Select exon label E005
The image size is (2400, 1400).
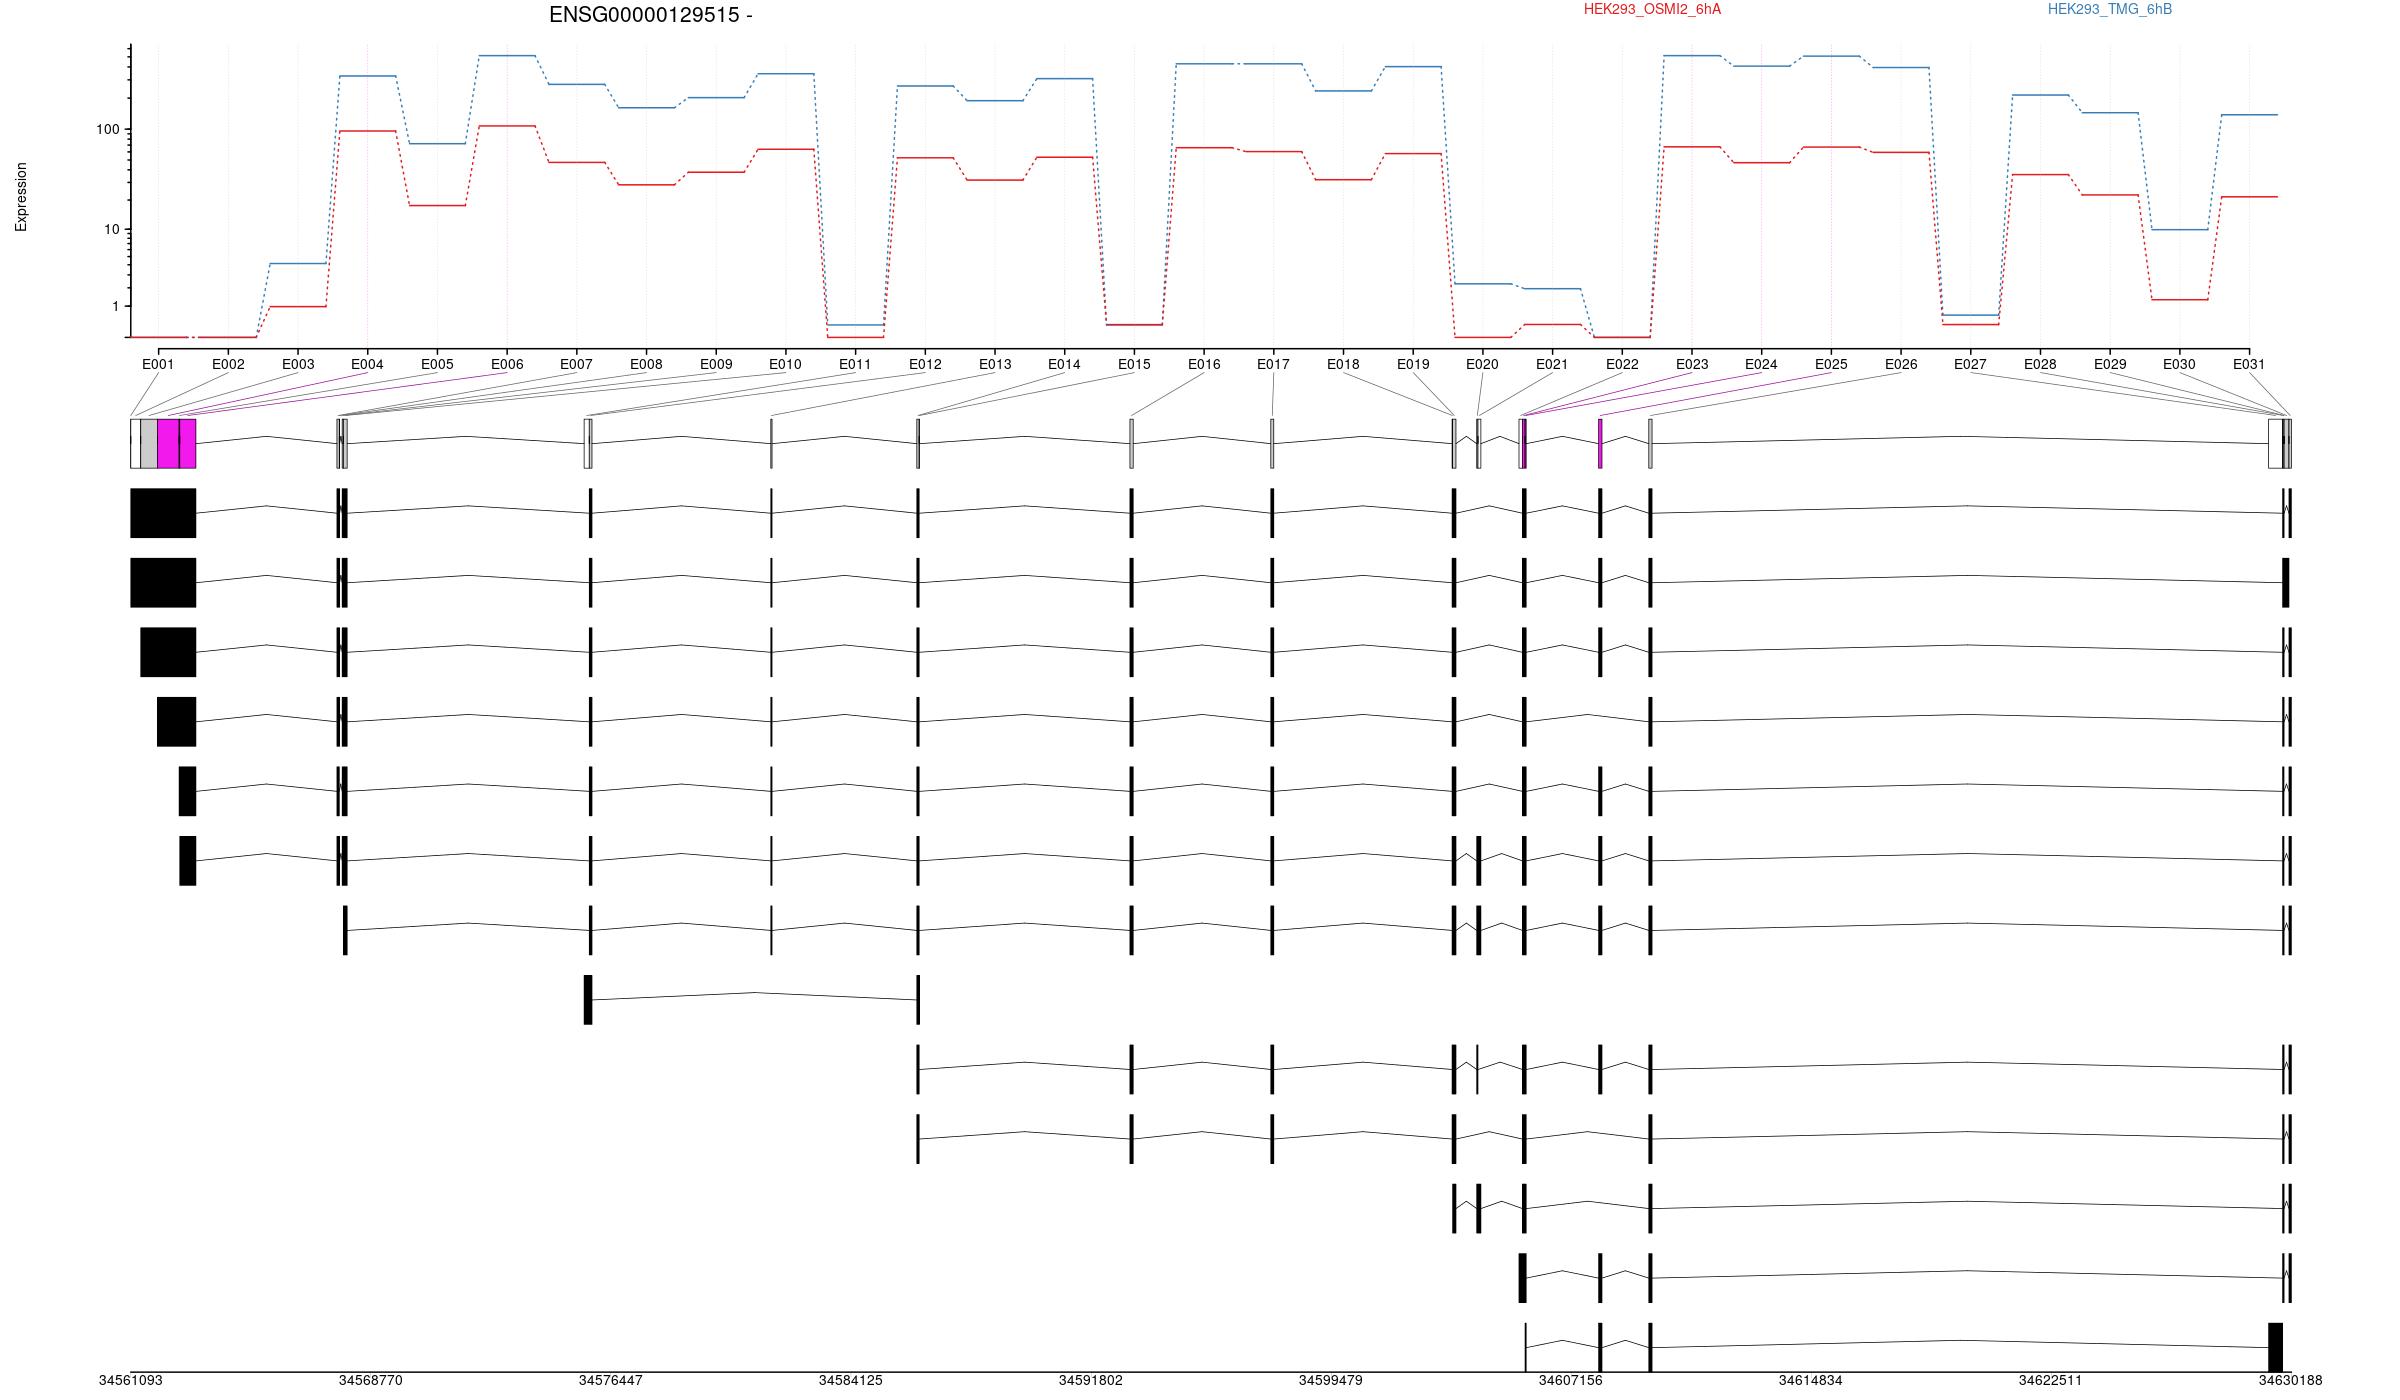click(x=437, y=364)
